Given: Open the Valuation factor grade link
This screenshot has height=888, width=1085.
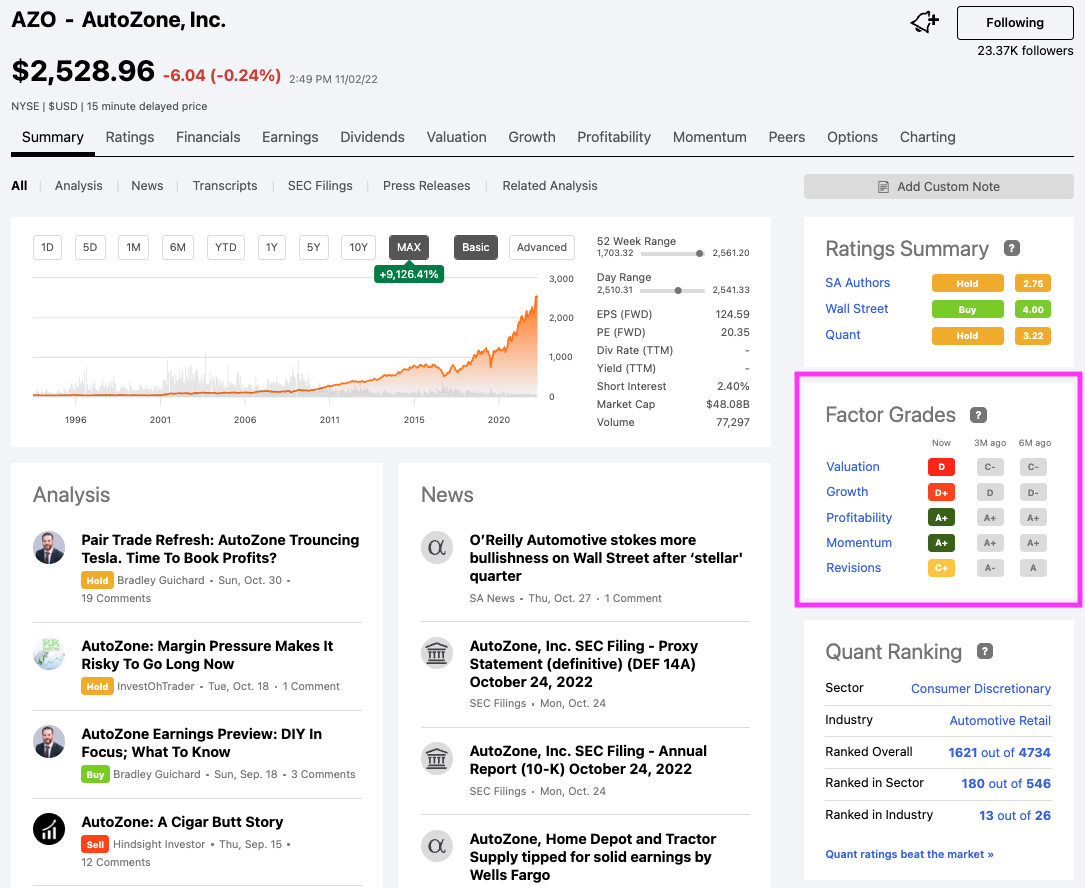Looking at the screenshot, I should pyautogui.click(x=852, y=466).
